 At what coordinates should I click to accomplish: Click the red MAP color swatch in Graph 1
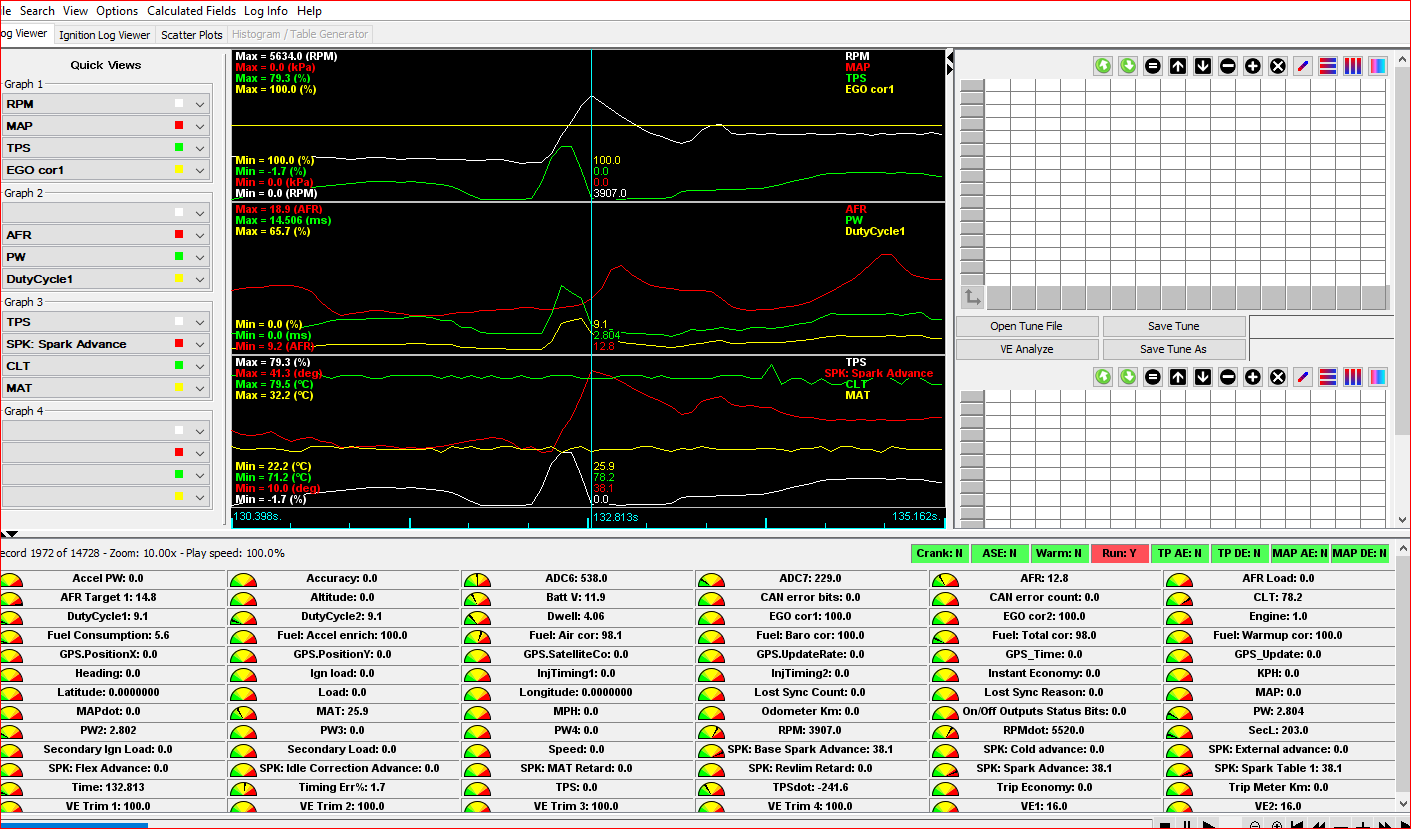178,126
